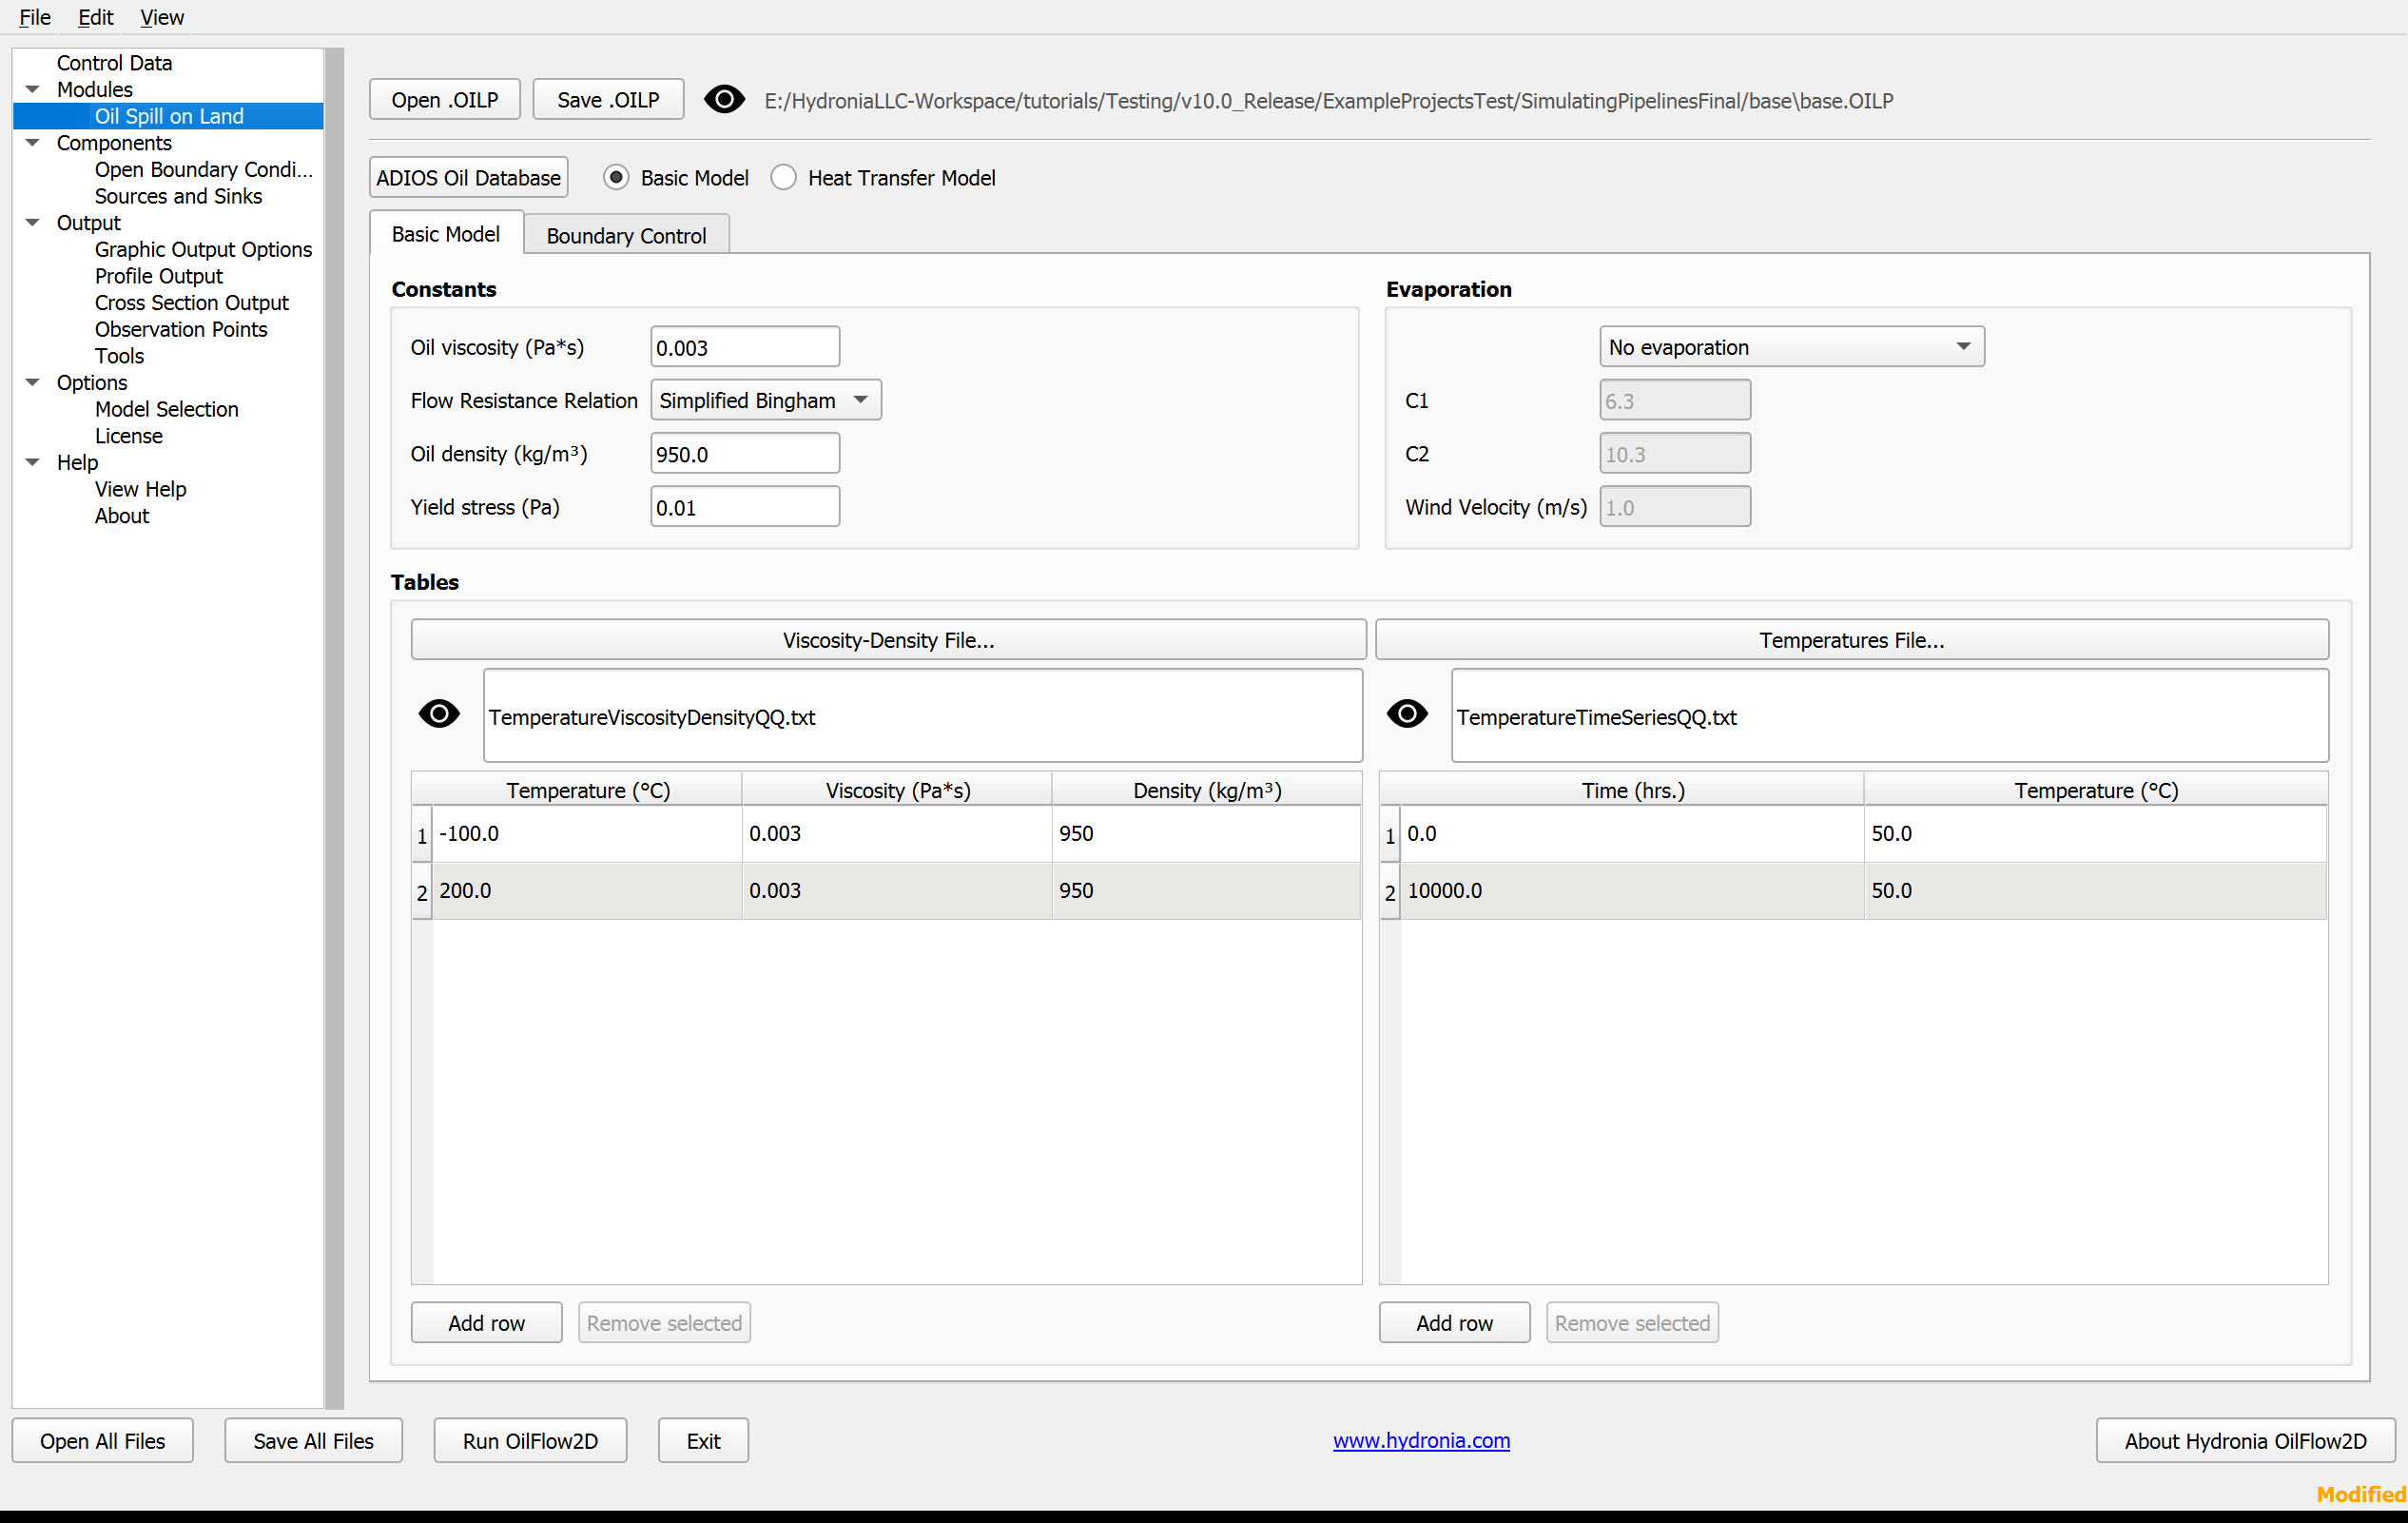The width and height of the screenshot is (2408, 1523).
Task: Click the Viscosity-Density File... button
Action: [888, 640]
